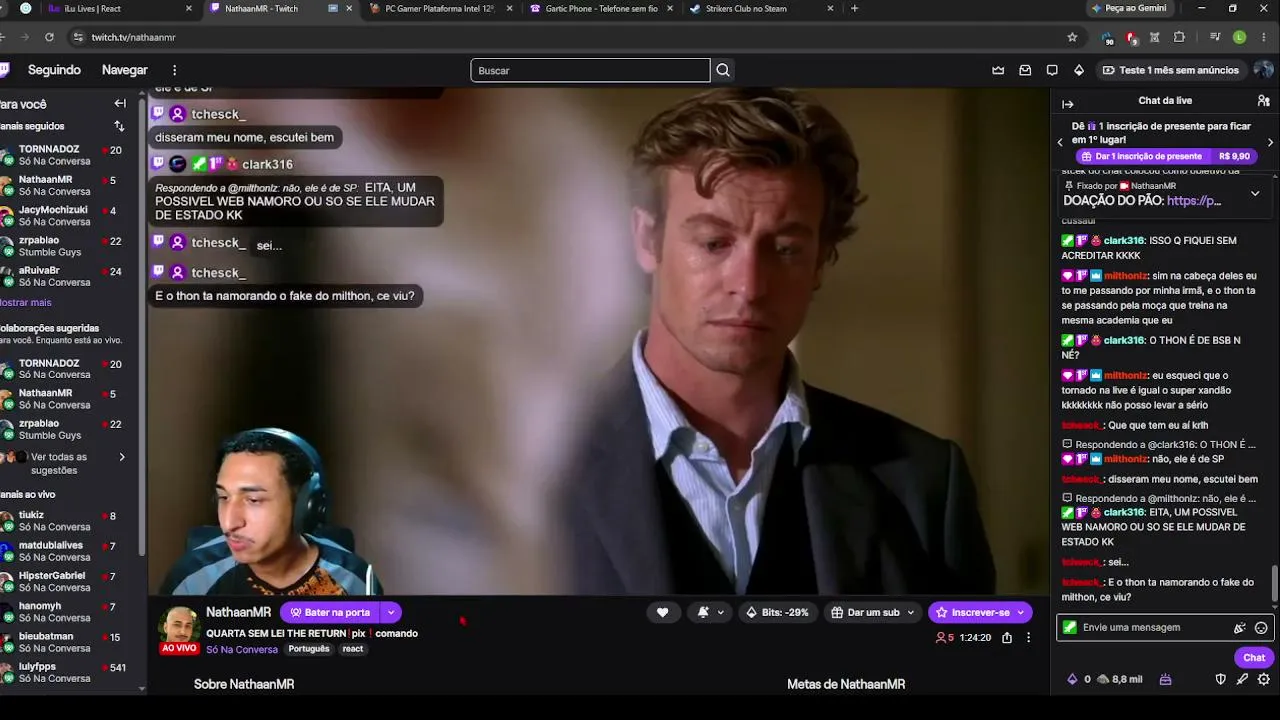Switch to Strikers Club no Steam tab
The width and height of the screenshot is (1280, 720).
coord(760,8)
